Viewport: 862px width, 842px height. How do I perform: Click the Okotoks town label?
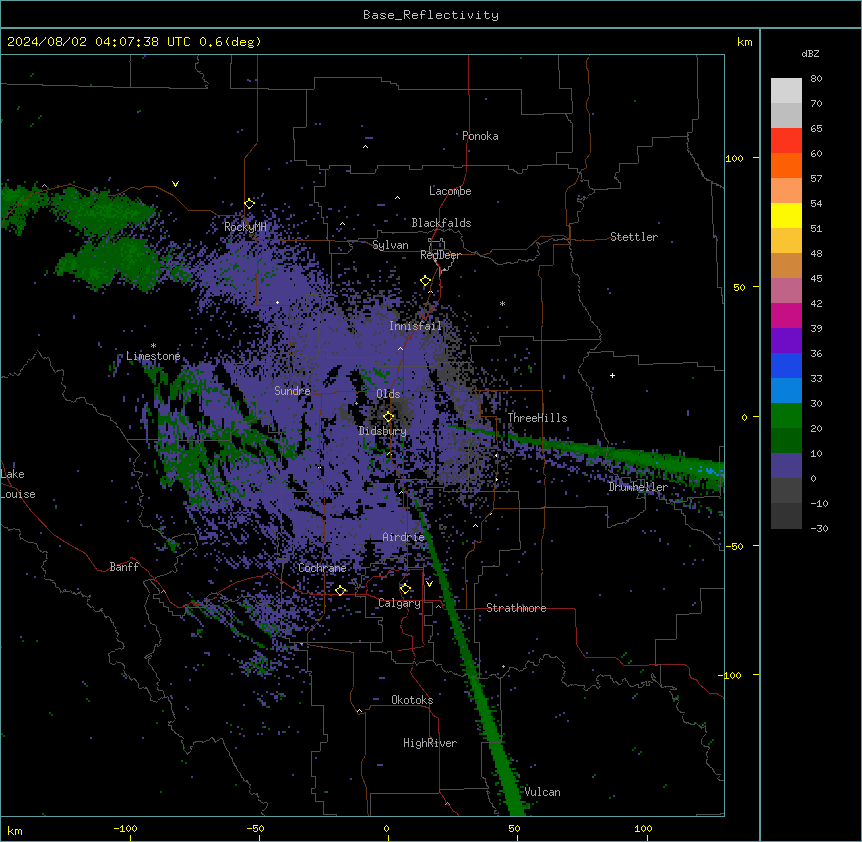coord(412,700)
